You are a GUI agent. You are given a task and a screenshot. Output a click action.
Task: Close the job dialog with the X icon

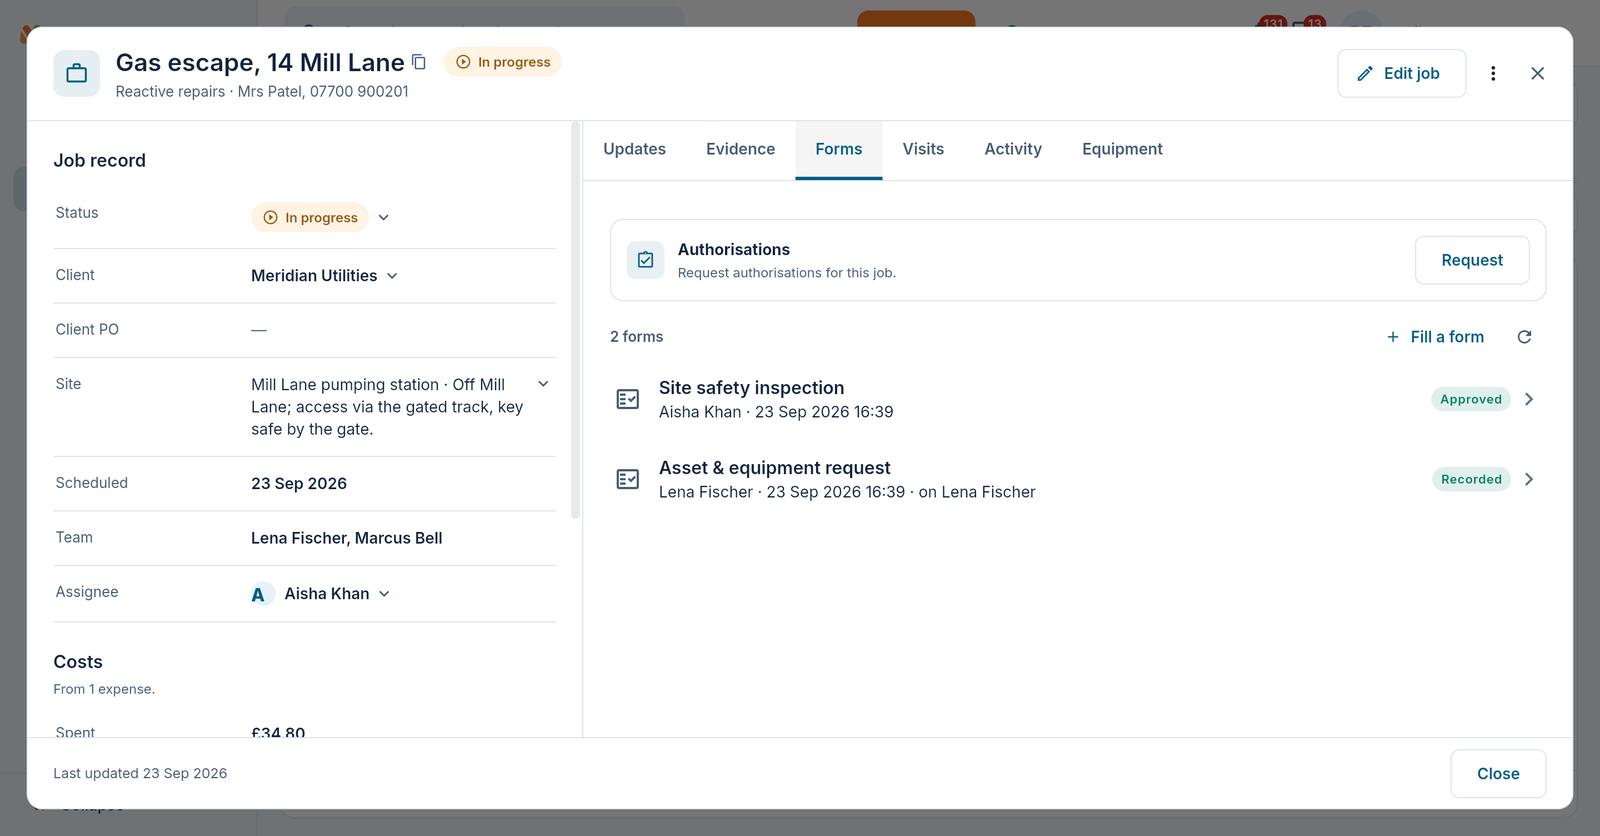coord(1538,73)
